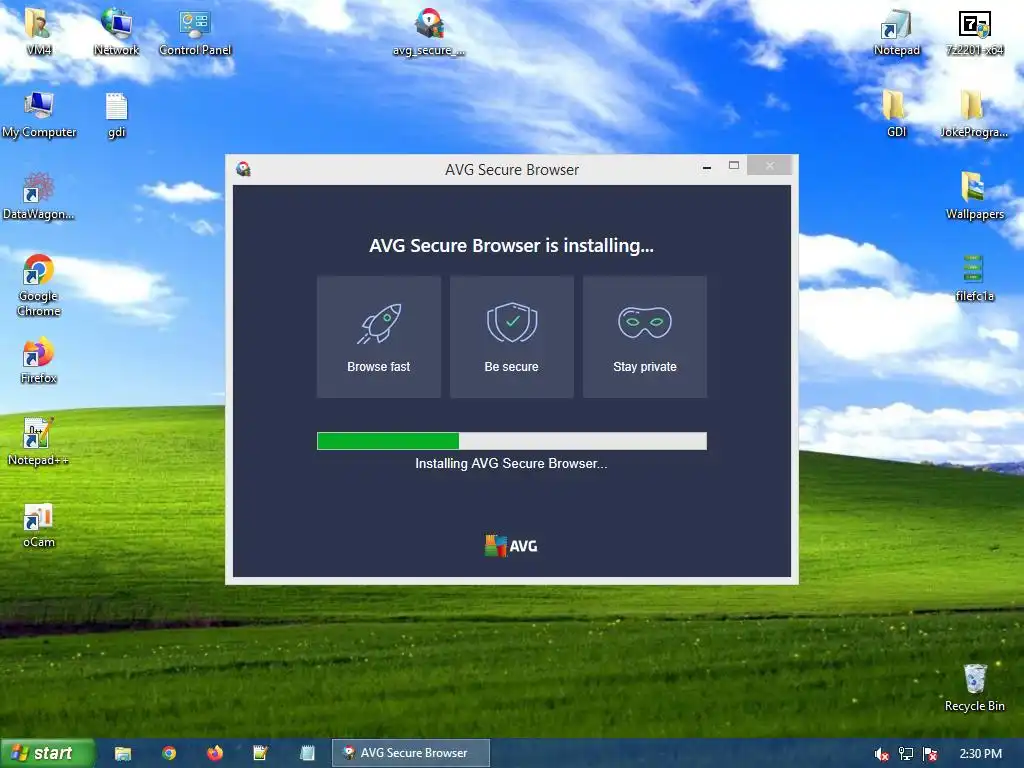Maximize the AVG Secure Browser installer window

734,166
